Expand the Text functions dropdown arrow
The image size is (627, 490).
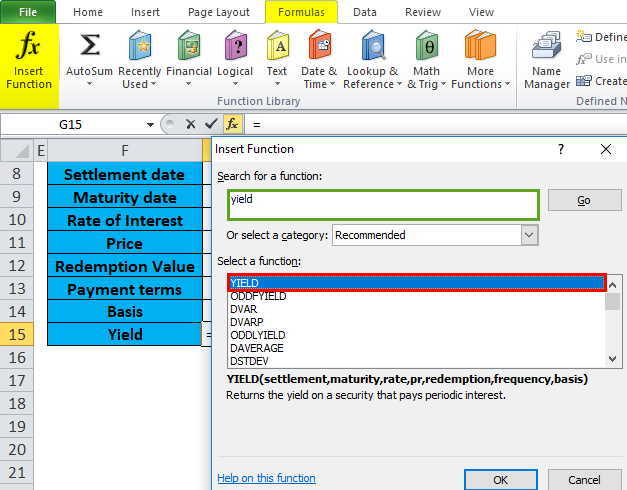click(278, 84)
